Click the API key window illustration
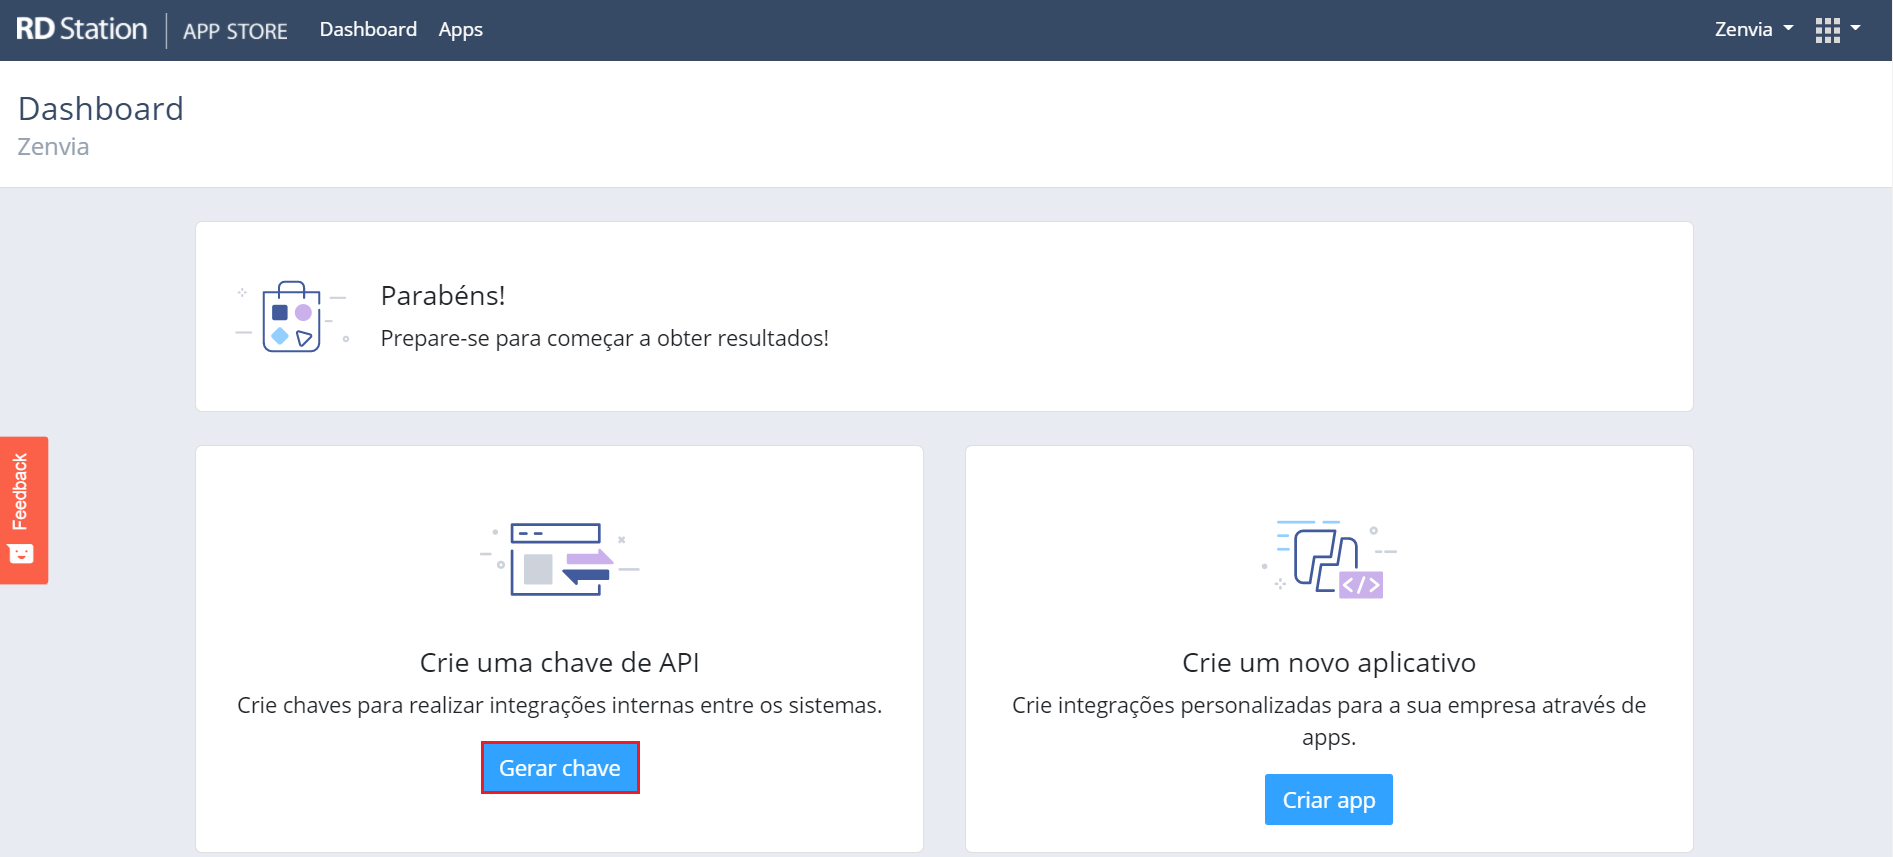This screenshot has width=1893, height=857. click(559, 559)
